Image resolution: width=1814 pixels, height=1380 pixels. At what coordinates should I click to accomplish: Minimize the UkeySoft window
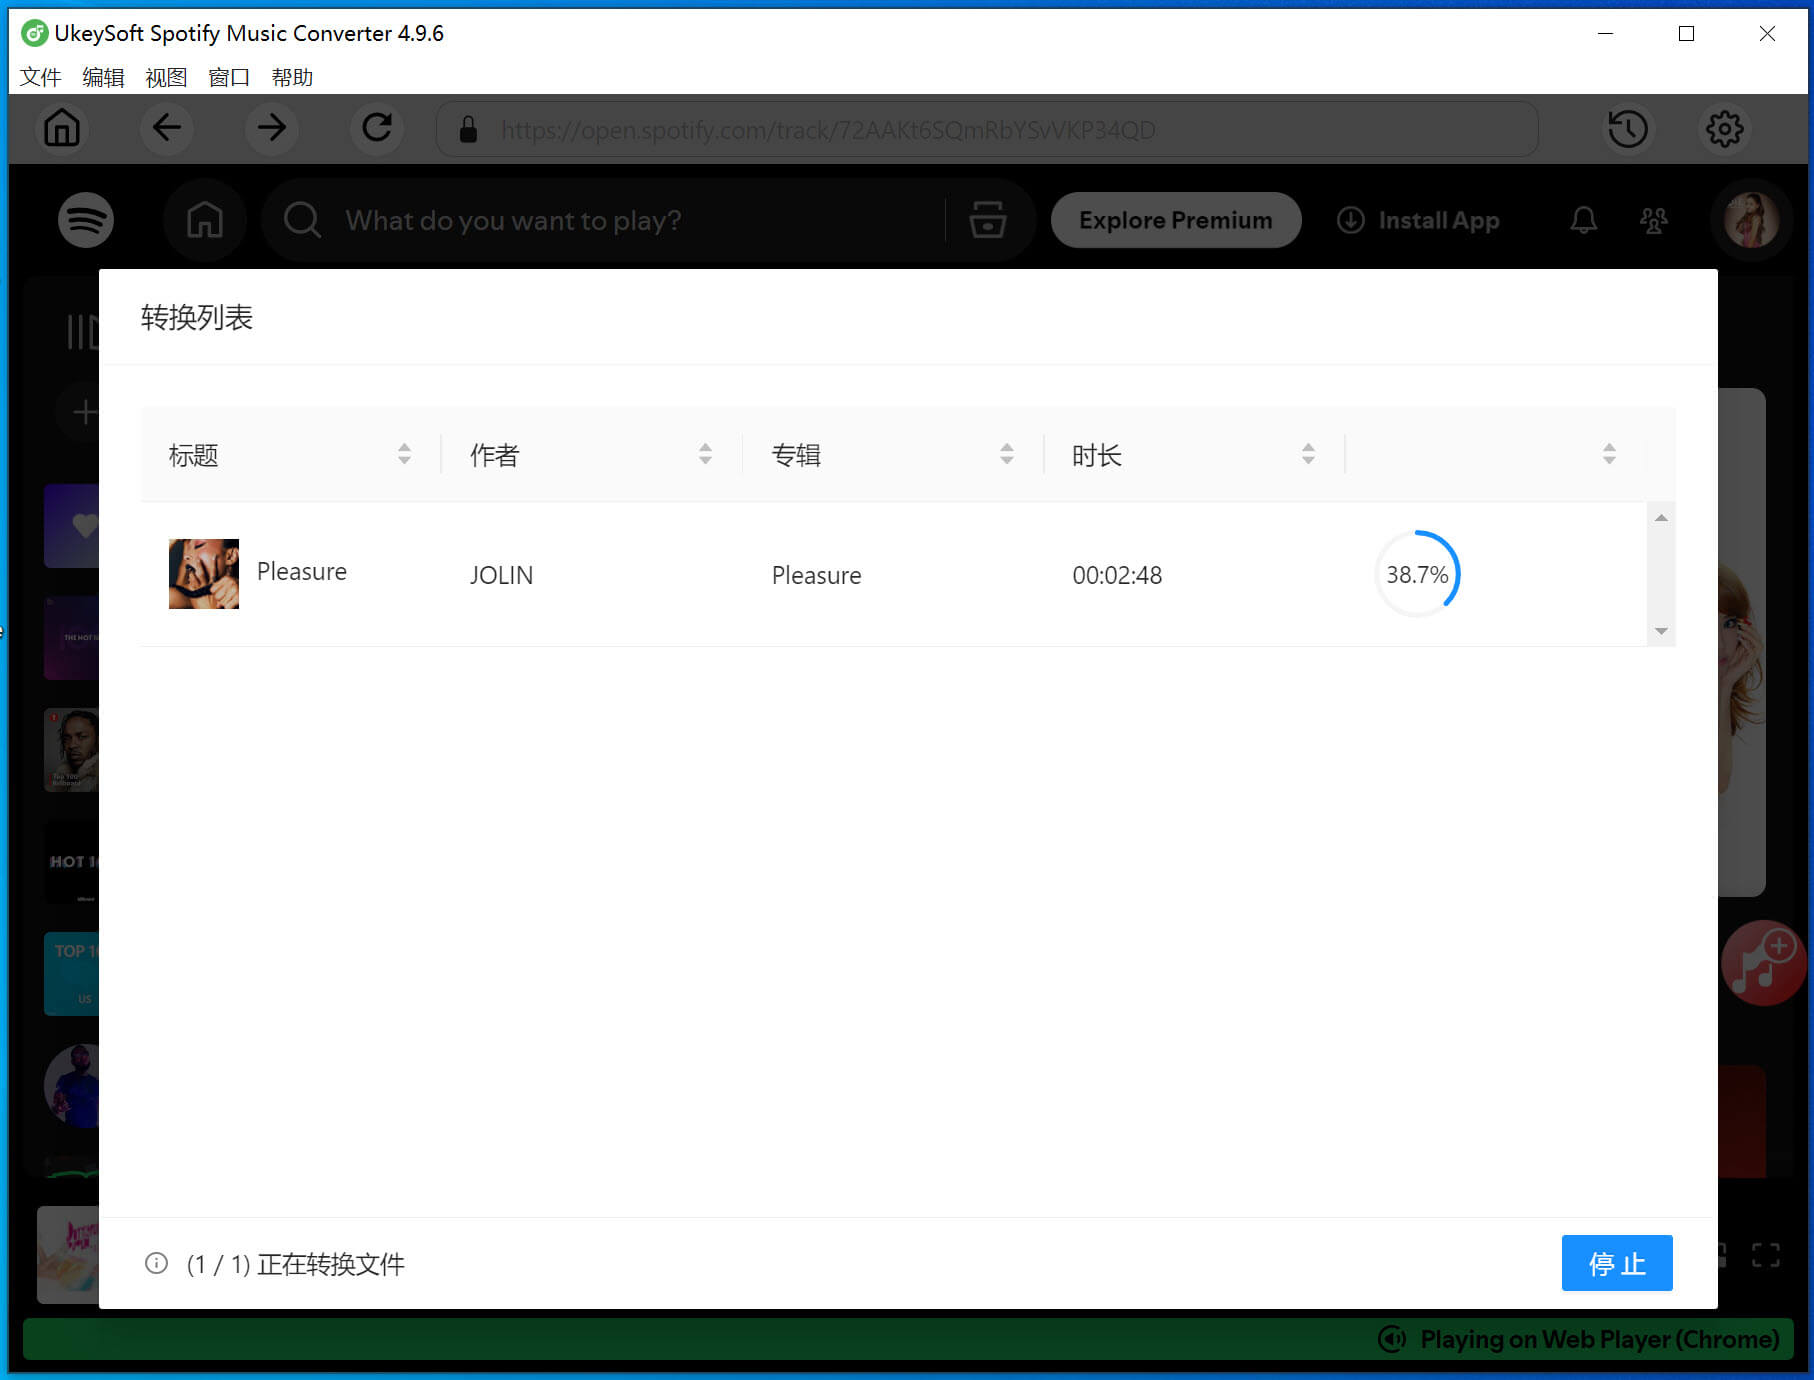pyautogui.click(x=1605, y=33)
